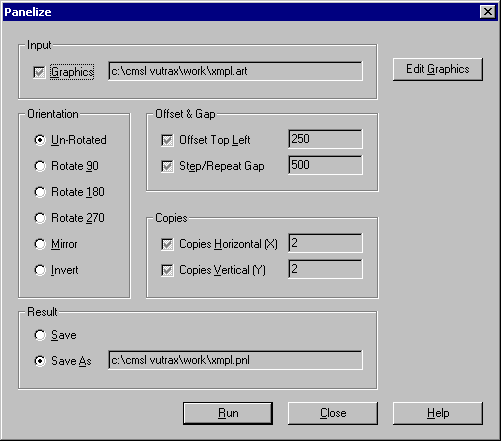Click the input graphics file path field

click(x=236, y=71)
